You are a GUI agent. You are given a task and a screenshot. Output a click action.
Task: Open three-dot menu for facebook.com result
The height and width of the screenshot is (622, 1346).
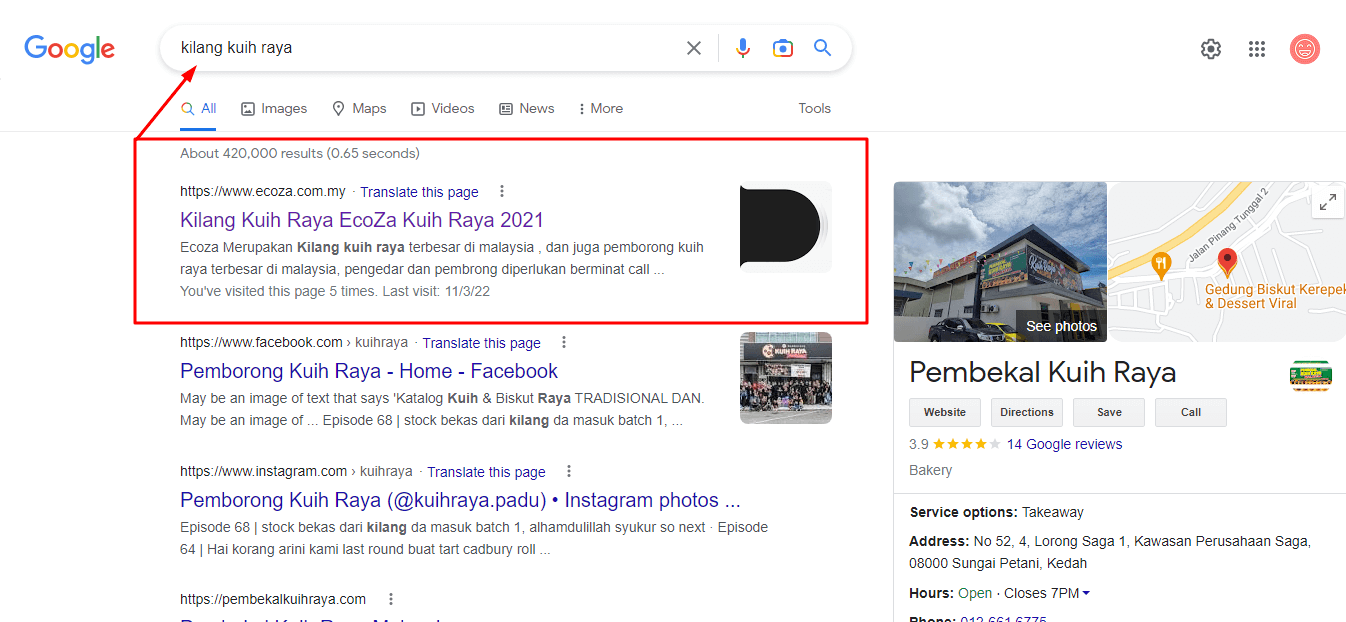click(x=564, y=342)
